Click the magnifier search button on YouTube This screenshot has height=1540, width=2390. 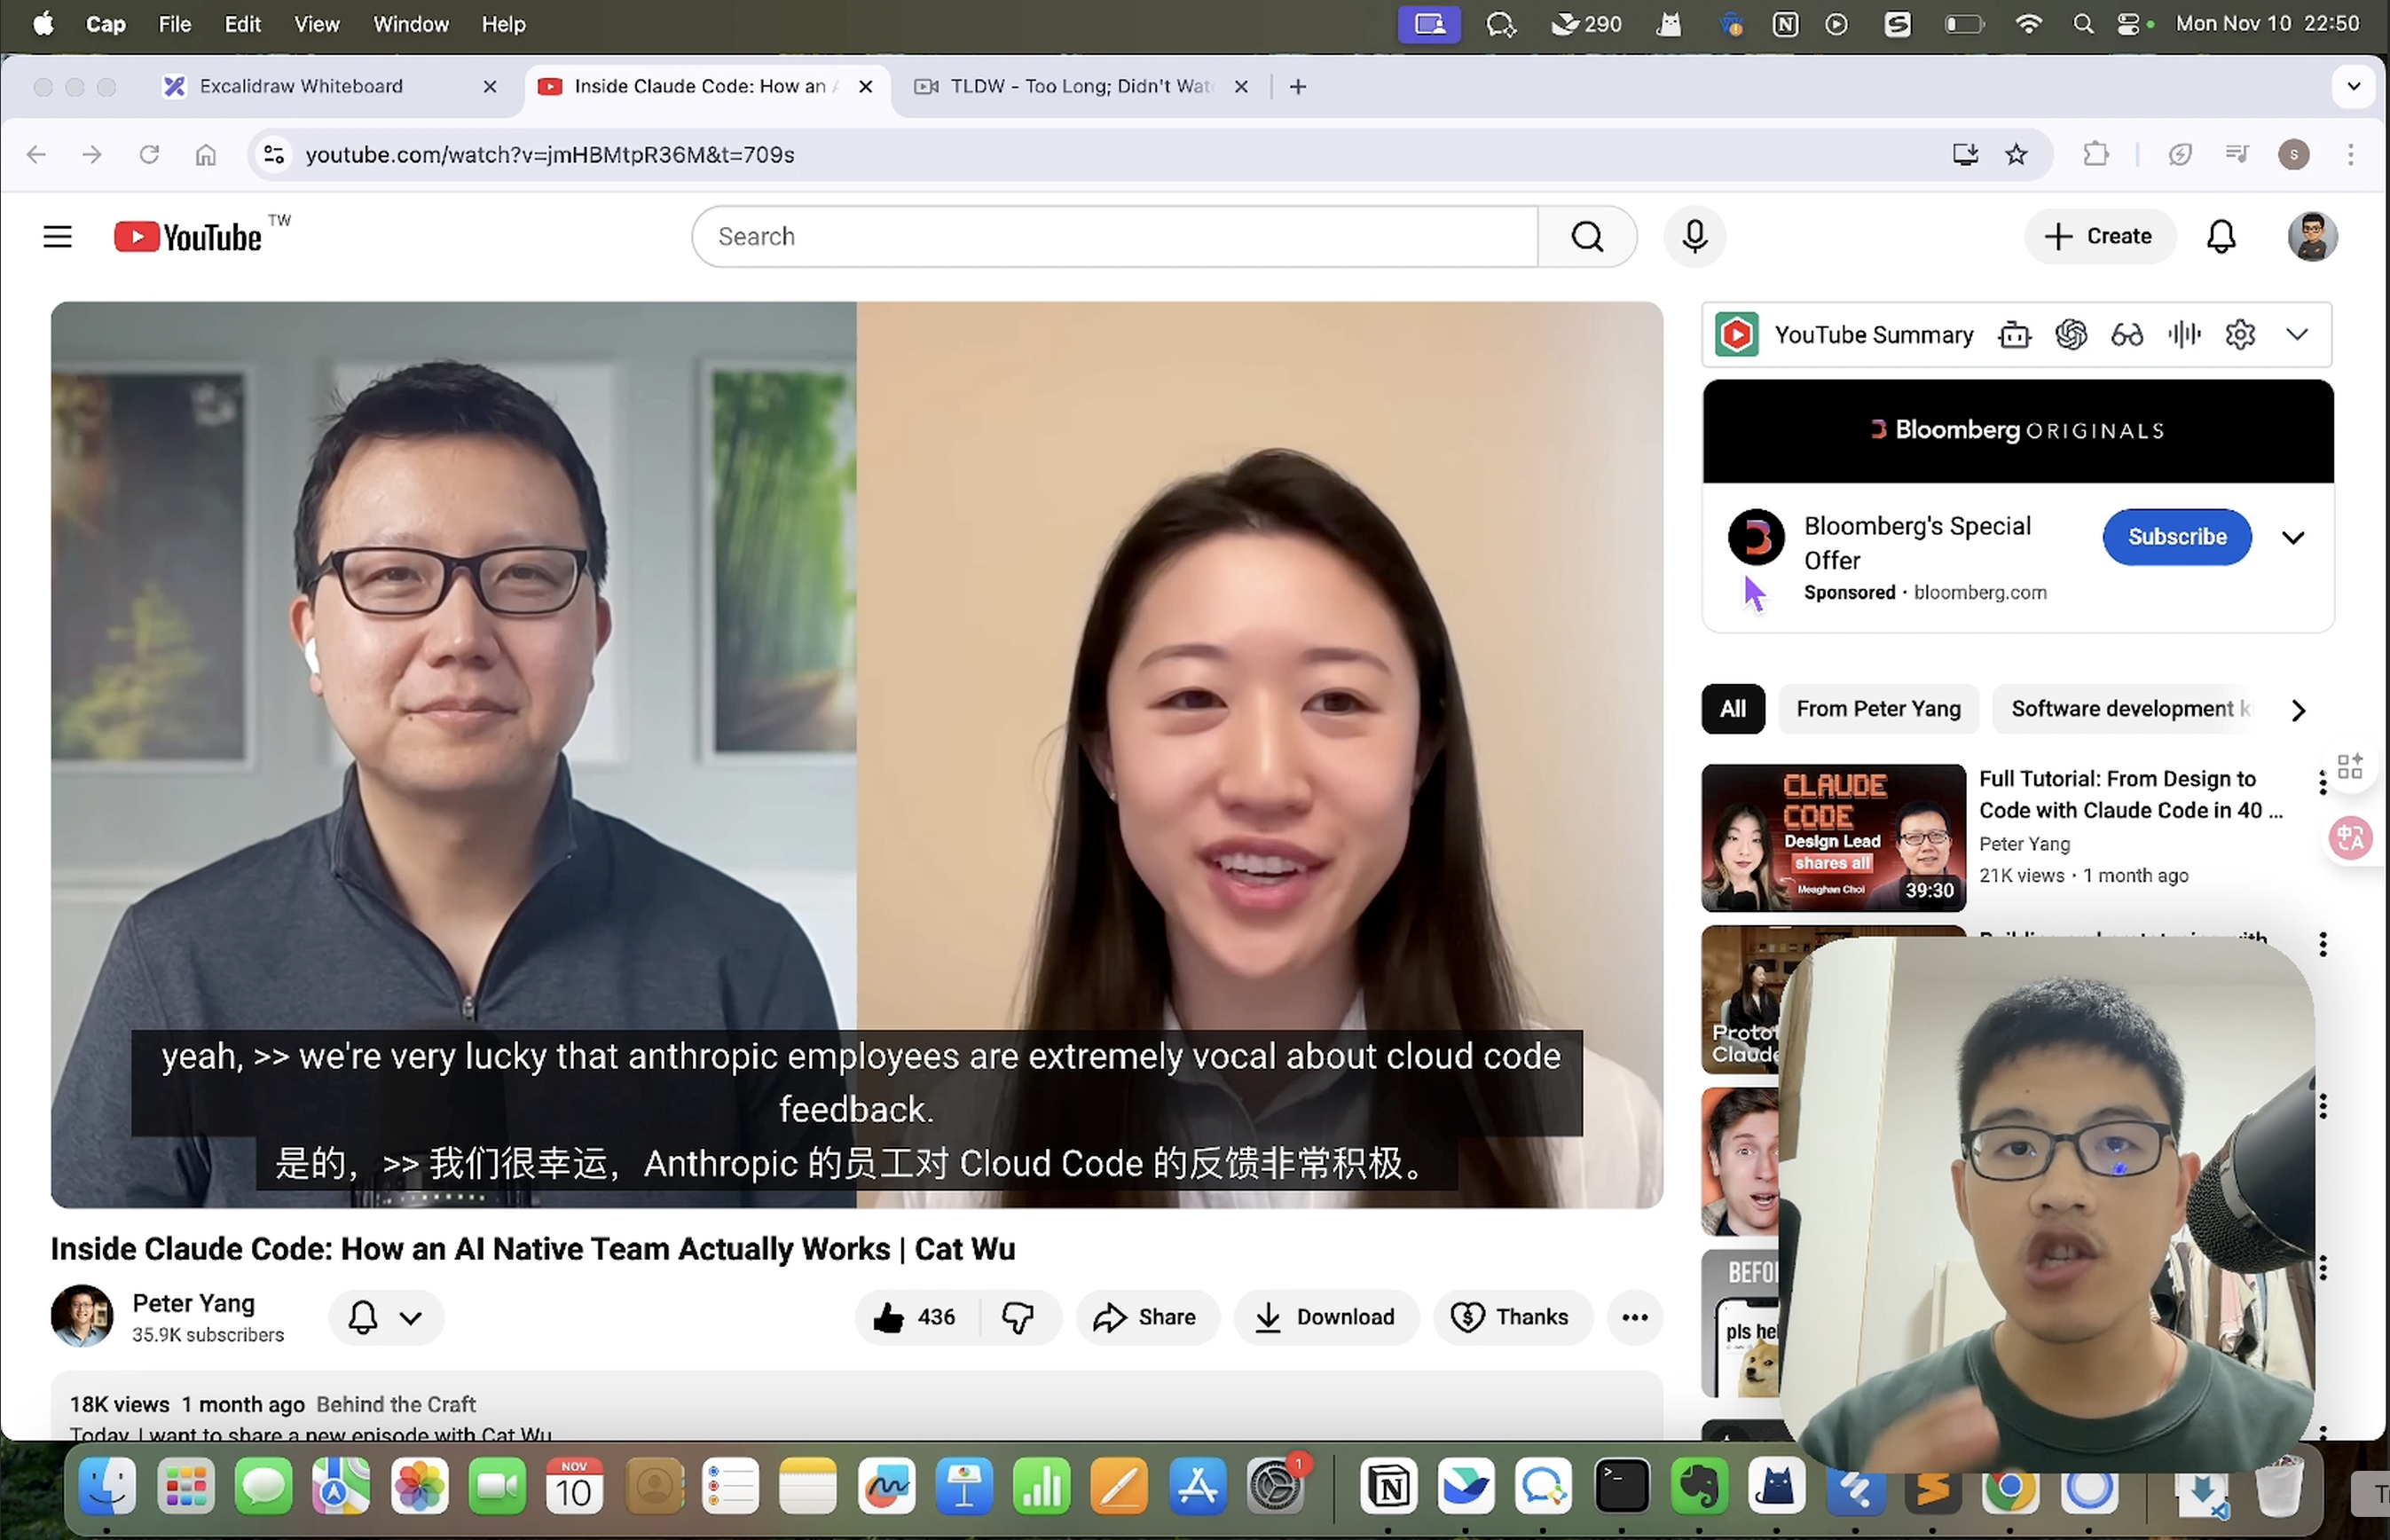coord(1587,237)
